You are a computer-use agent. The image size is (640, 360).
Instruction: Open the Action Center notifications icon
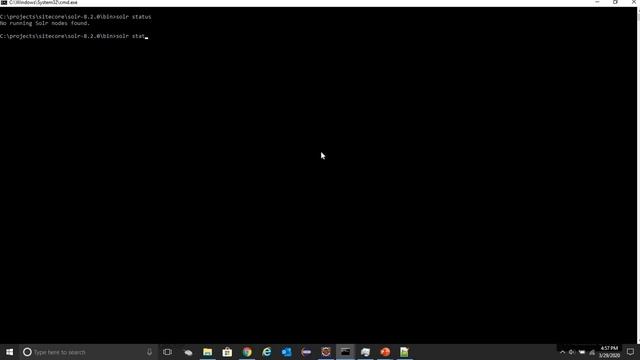click(x=630, y=352)
